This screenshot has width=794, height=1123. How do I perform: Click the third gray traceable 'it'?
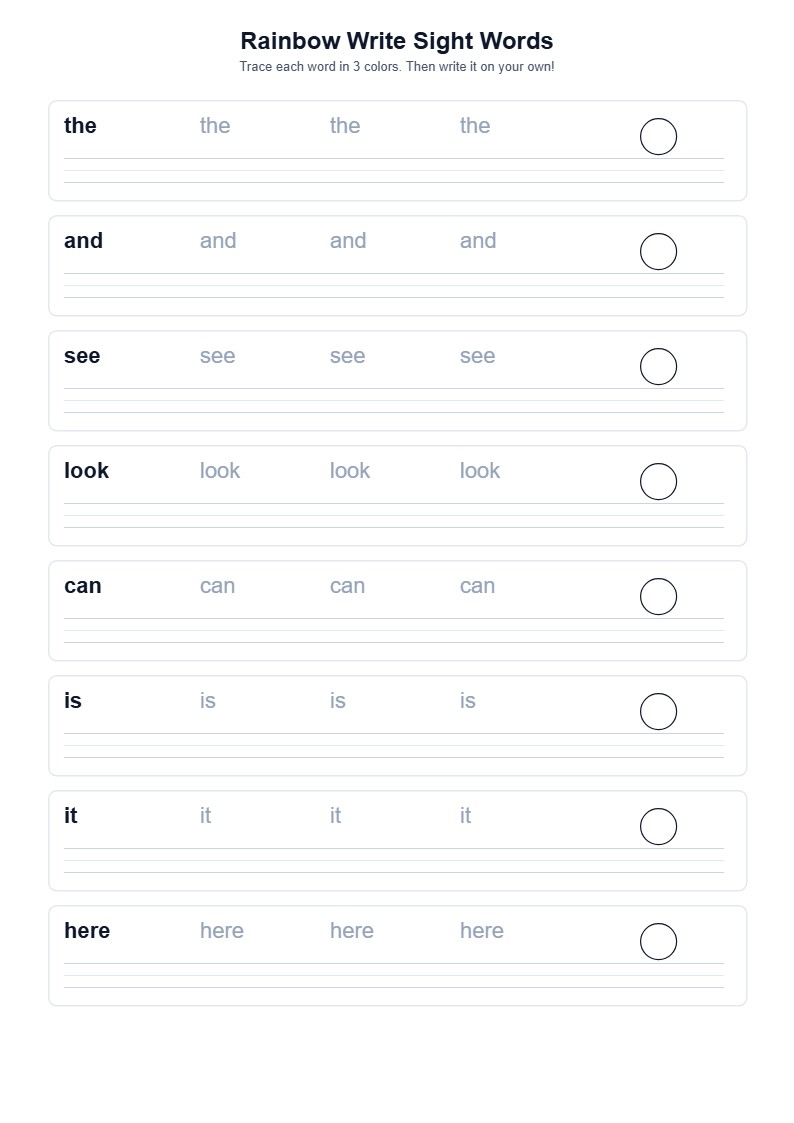pos(465,815)
